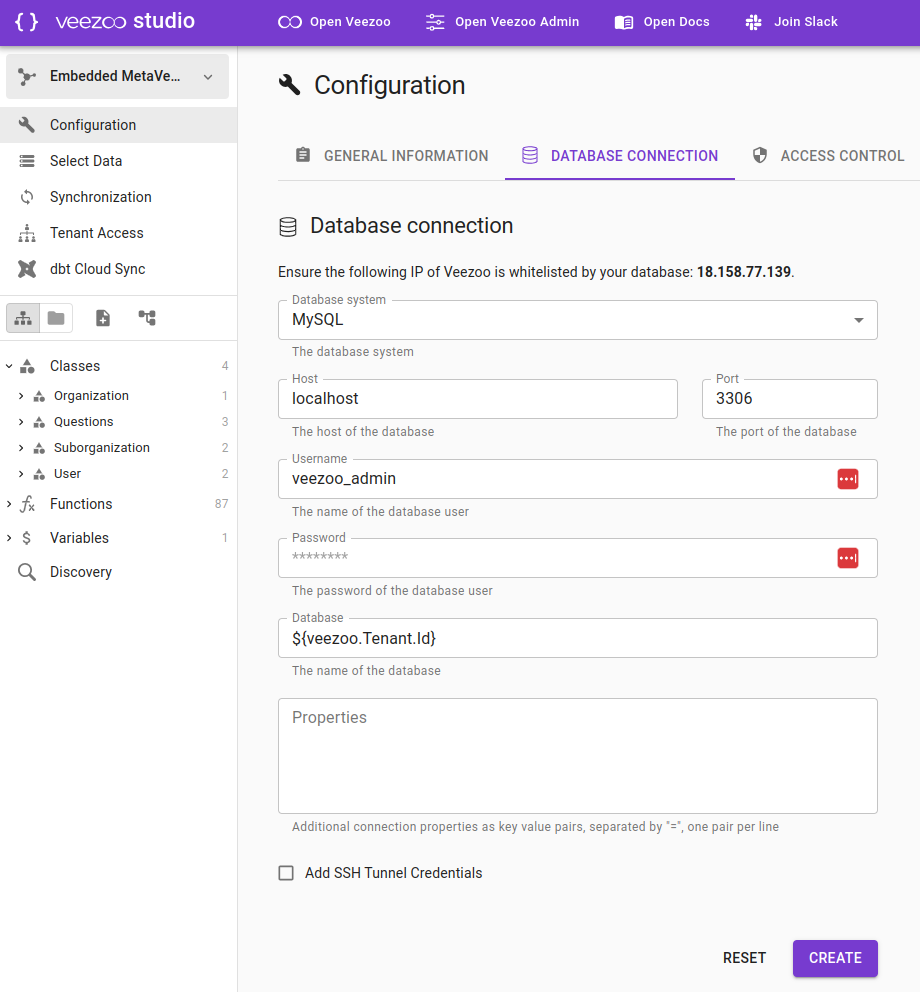
Task: Collapse the Classes tree section
Action: click(9, 366)
